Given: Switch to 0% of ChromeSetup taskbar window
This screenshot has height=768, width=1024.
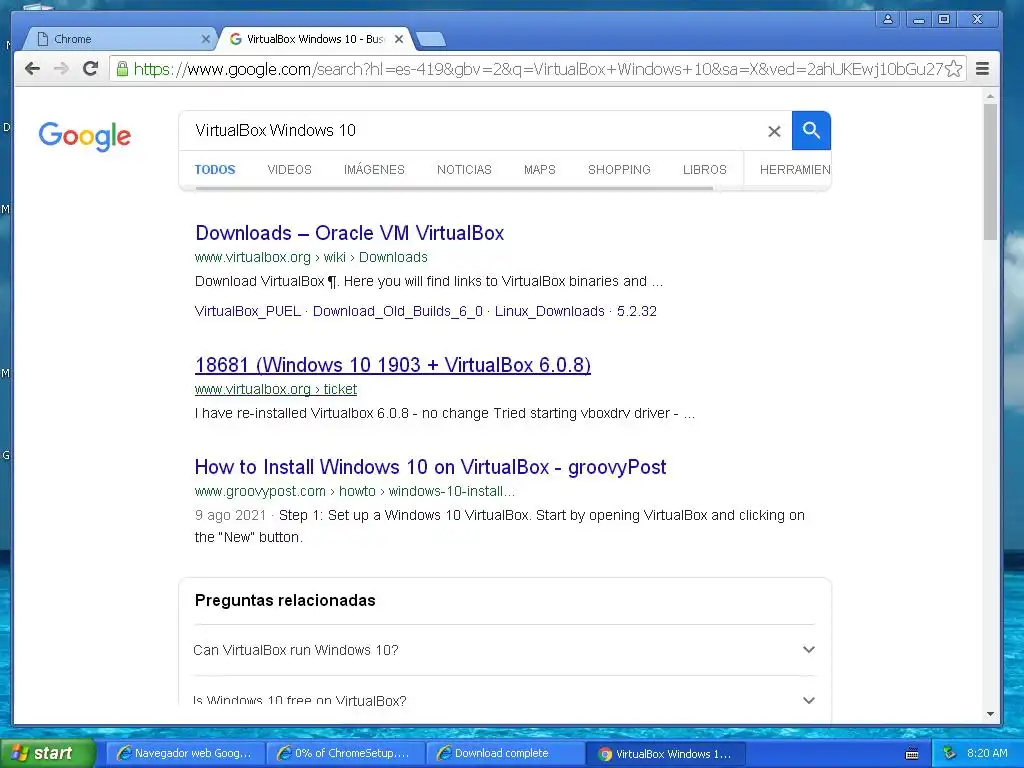Looking at the screenshot, I should pyautogui.click(x=345, y=753).
